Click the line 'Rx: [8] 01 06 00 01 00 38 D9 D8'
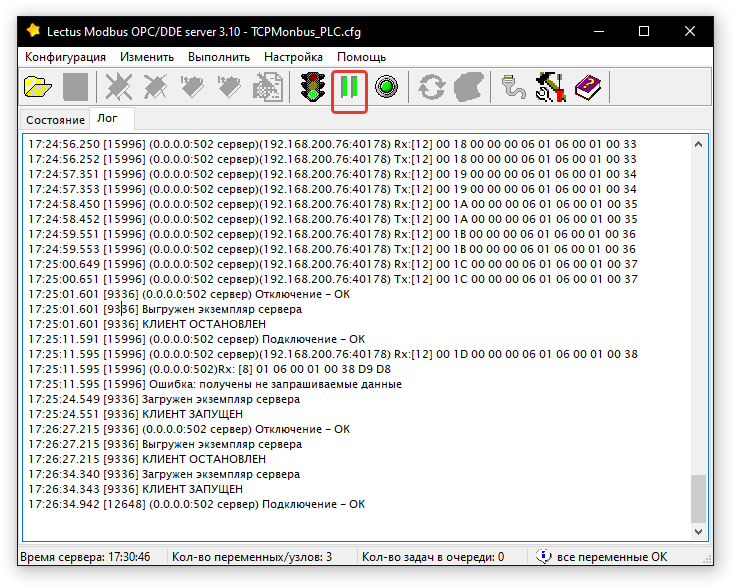Viewport: 735px width, 588px height. pyautogui.click(x=210, y=369)
